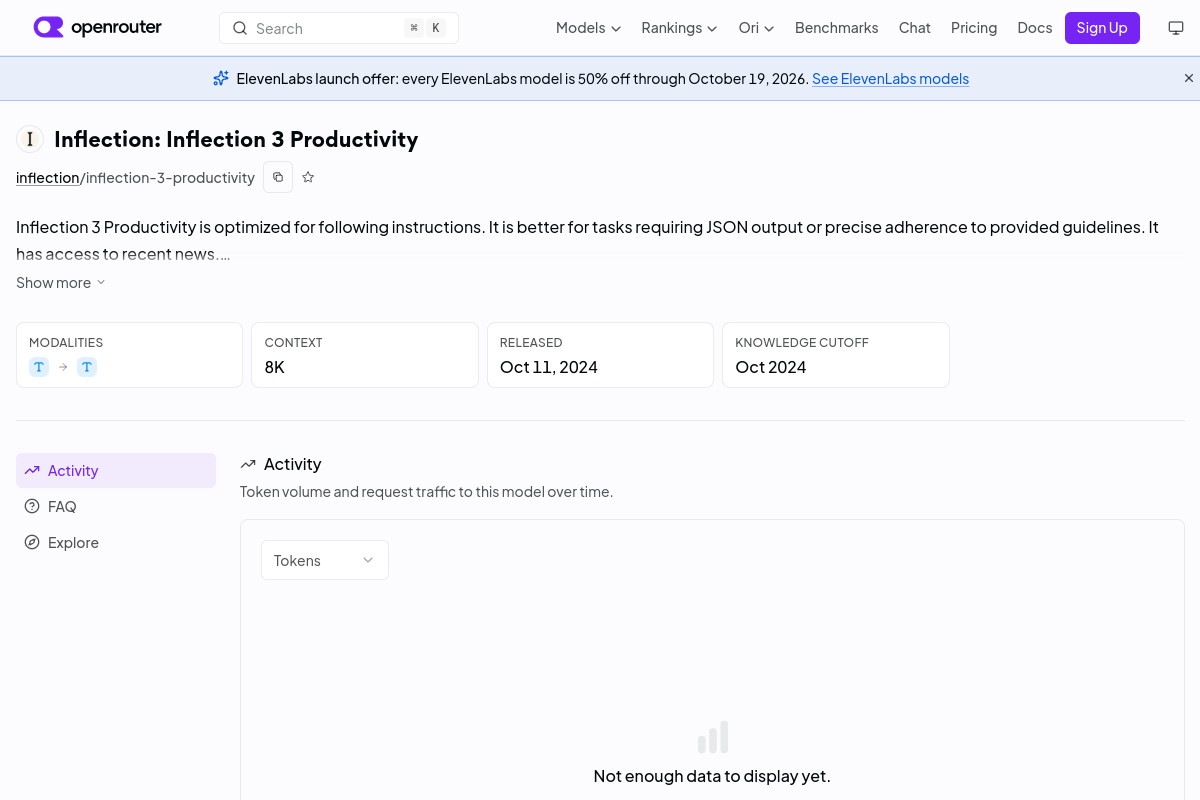Viewport: 1200px width, 800px height.
Task: Click the Activity heading trend icon
Action: pyautogui.click(x=248, y=464)
